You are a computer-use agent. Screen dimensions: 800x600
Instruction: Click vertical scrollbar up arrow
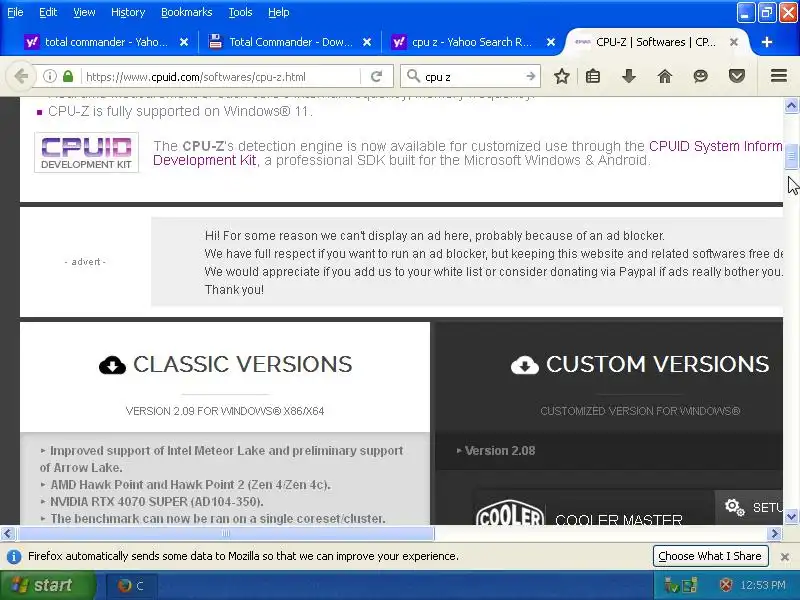tap(791, 106)
